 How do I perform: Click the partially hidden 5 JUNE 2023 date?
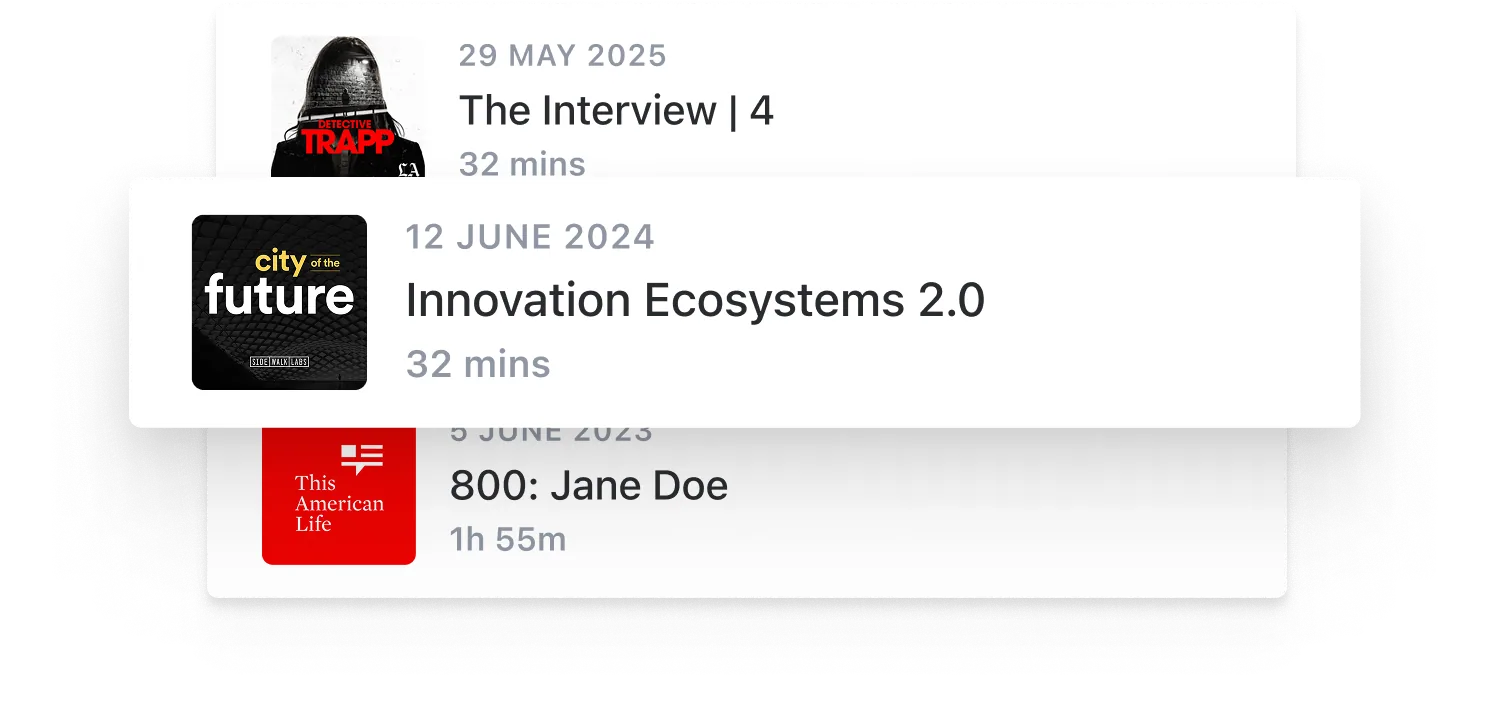coord(551,435)
